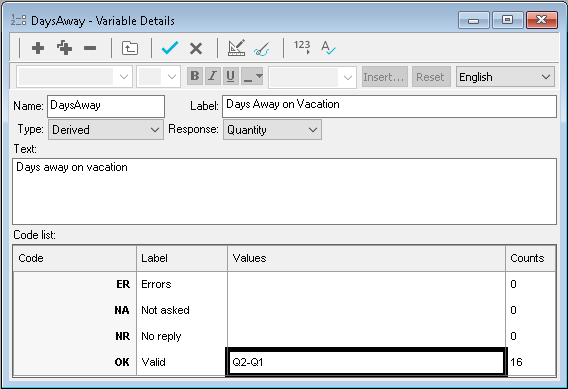The image size is (568, 389).
Task: Maximize the Variable Details window
Action: (x=508, y=20)
